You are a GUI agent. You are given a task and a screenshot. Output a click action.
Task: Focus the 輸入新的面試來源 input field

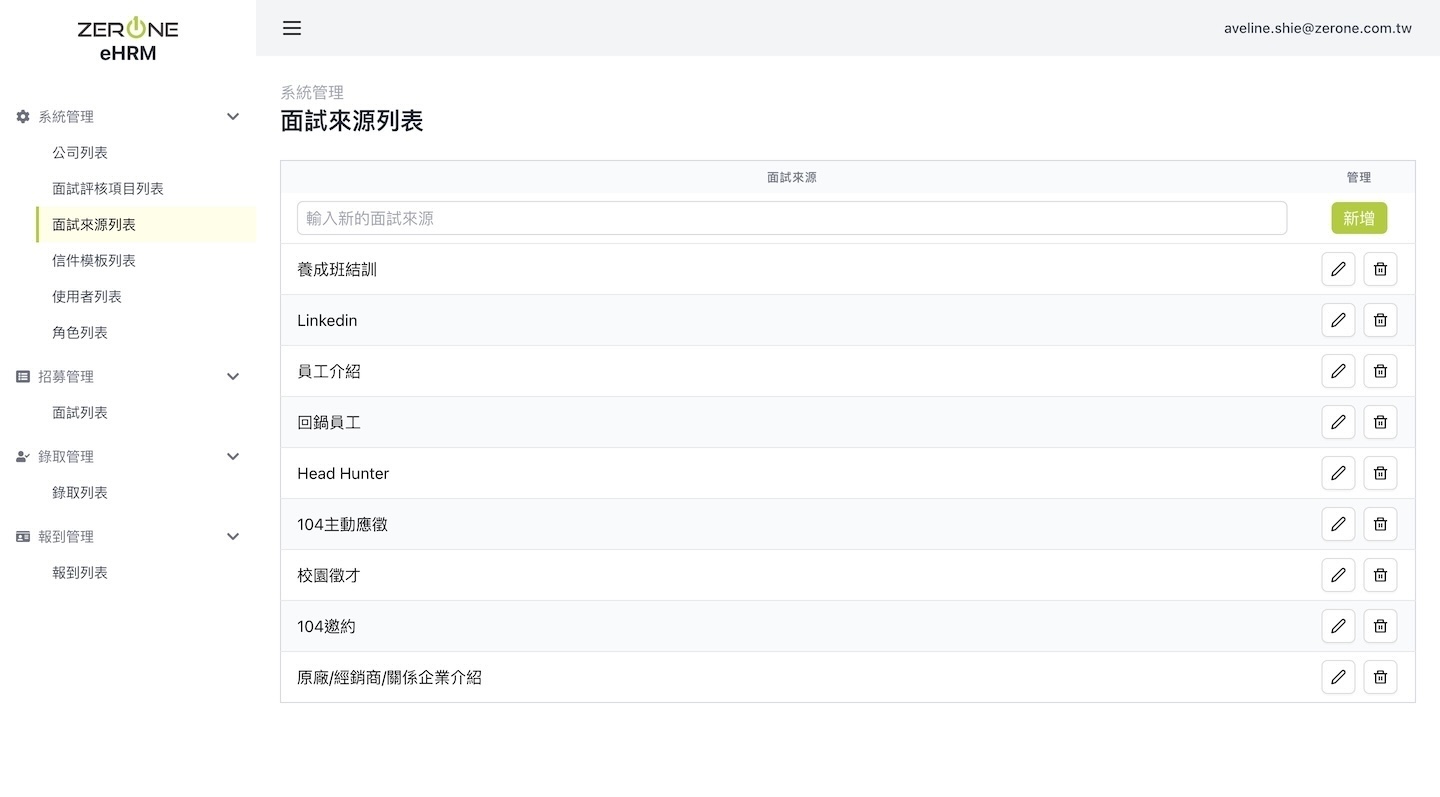(791, 218)
